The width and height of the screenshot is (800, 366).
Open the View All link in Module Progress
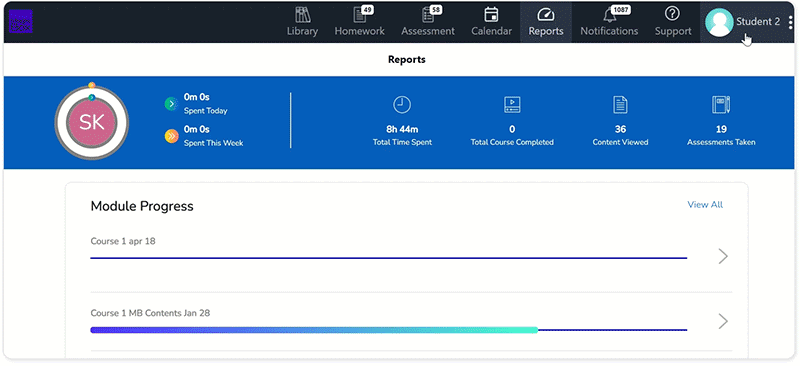[705, 205]
